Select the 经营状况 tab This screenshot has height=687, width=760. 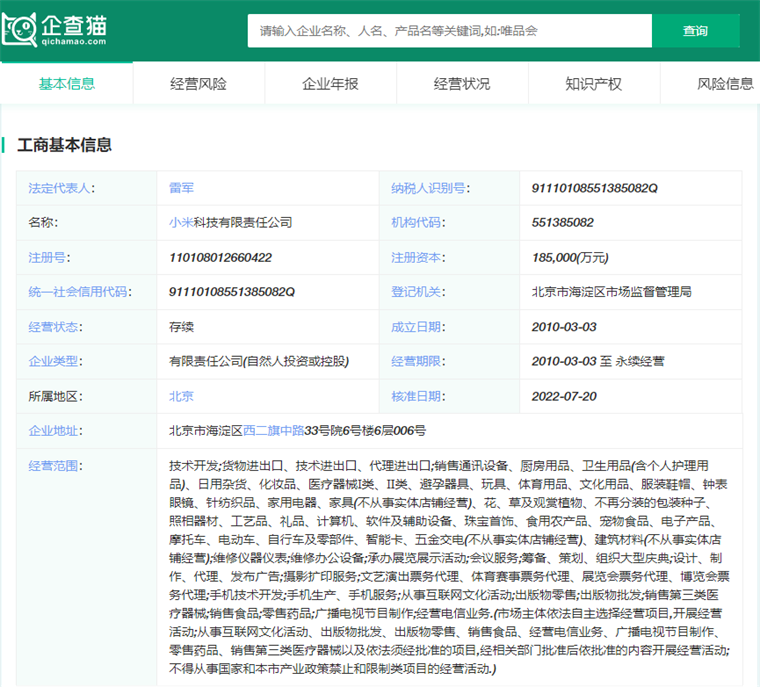(x=462, y=84)
